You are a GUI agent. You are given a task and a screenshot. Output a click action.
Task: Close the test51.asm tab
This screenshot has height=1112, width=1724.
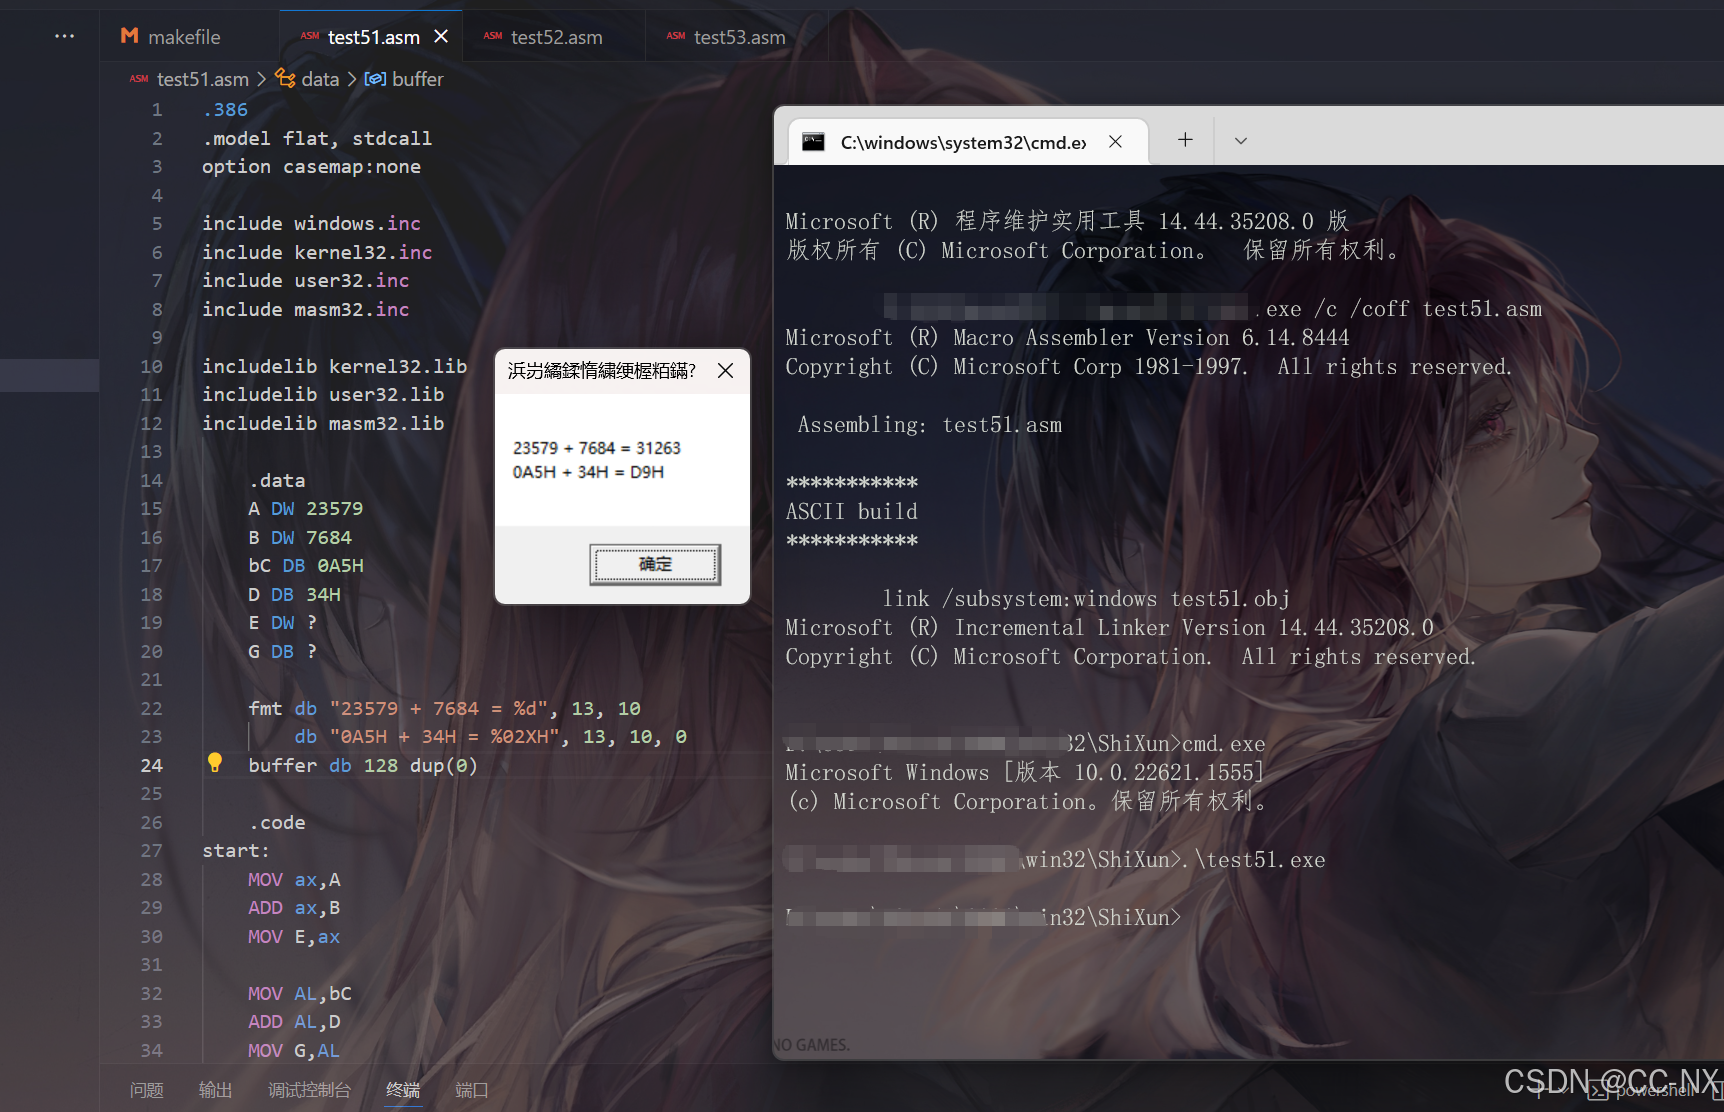441,36
